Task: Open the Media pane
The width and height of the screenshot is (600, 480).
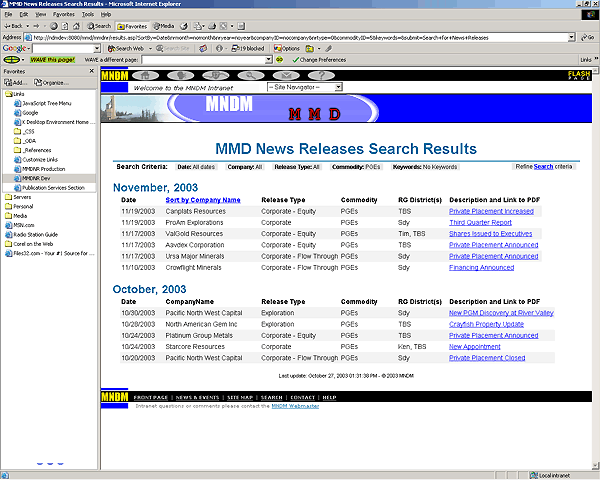Action: click(164, 26)
